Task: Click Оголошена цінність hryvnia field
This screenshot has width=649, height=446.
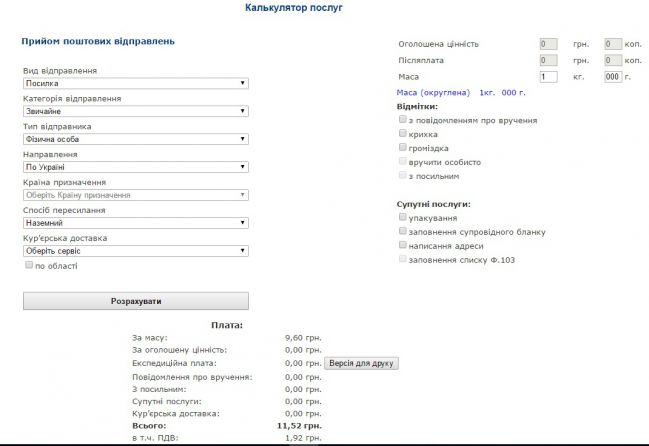Action: click(x=548, y=44)
